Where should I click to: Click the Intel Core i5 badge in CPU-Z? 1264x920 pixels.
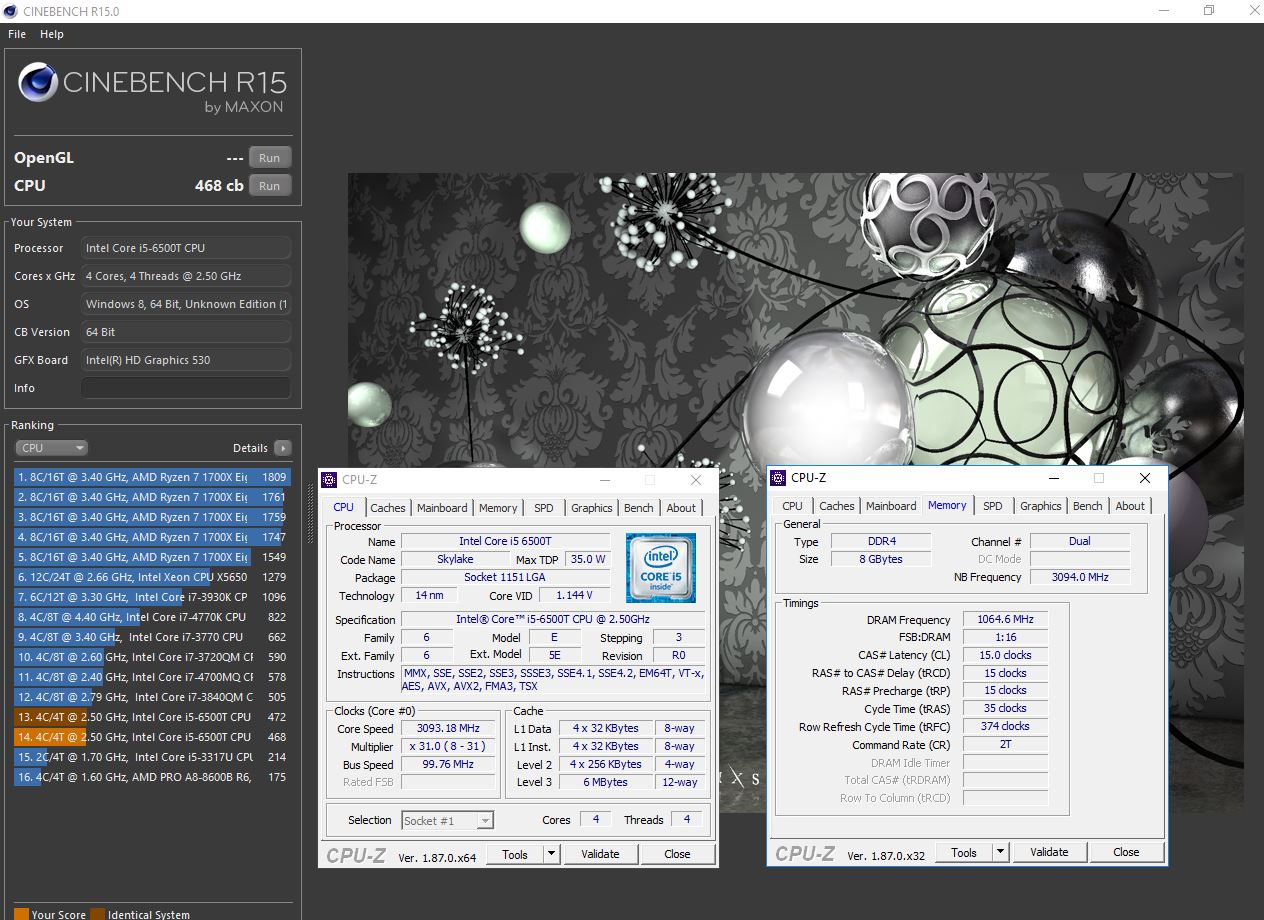660,567
